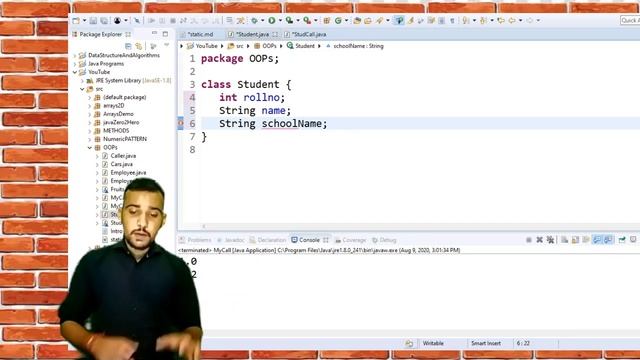Open Caller.java in Package Explorer
Image resolution: width=640 pixels, height=360 pixels.
123,156
